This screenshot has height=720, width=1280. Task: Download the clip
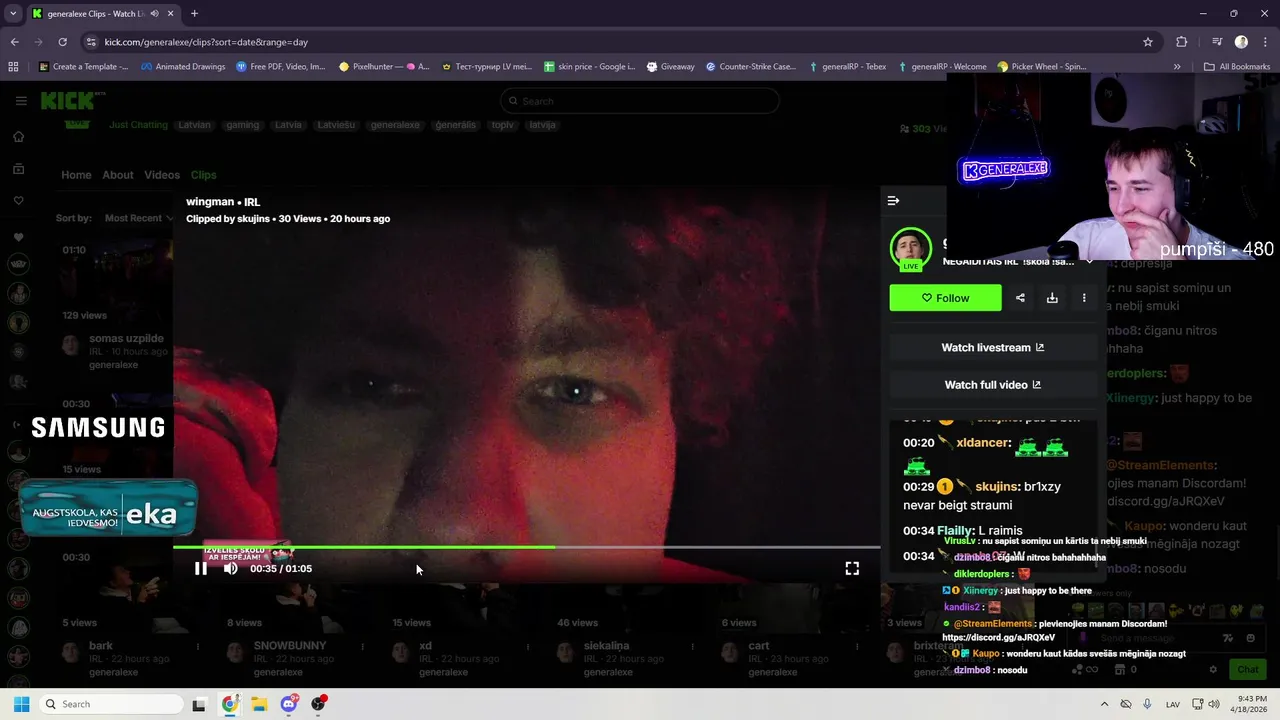click(1052, 298)
